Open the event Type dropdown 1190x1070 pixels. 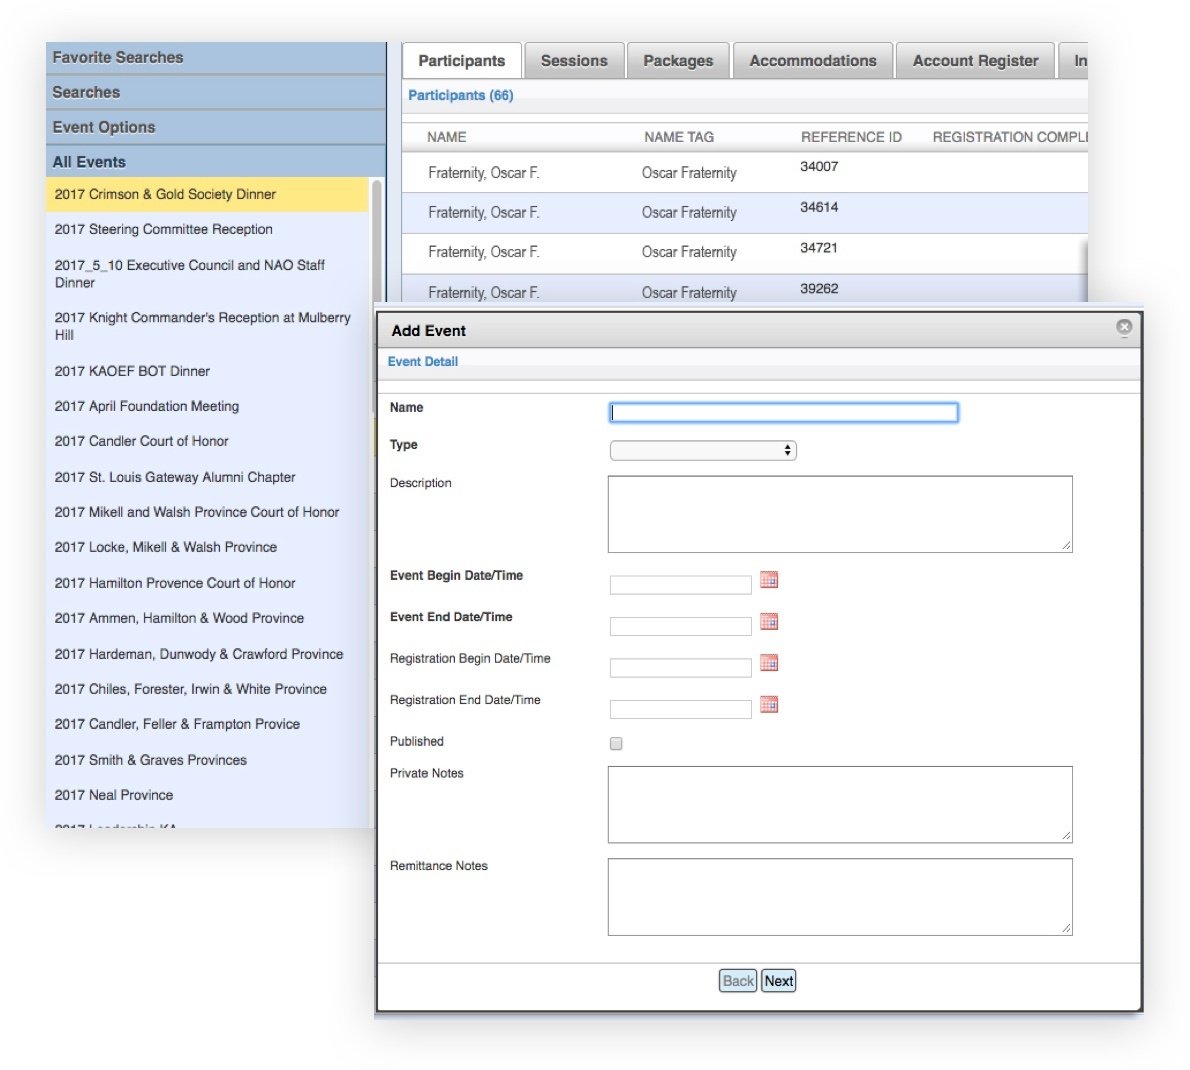[702, 450]
